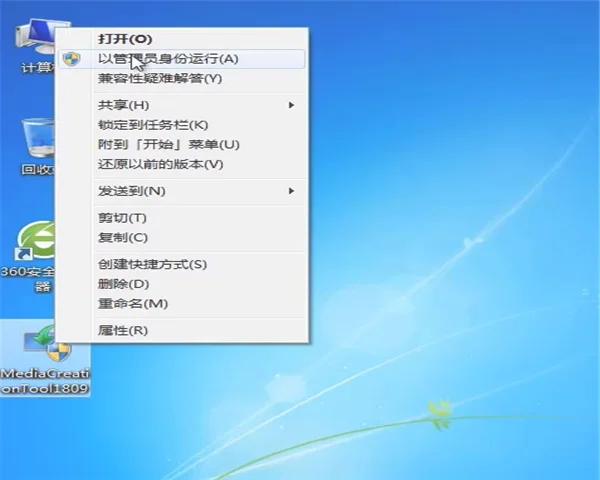The image size is (600, 480).
Task: Select 创建快捷方式(S) menu entry
Action: [x=152, y=264]
